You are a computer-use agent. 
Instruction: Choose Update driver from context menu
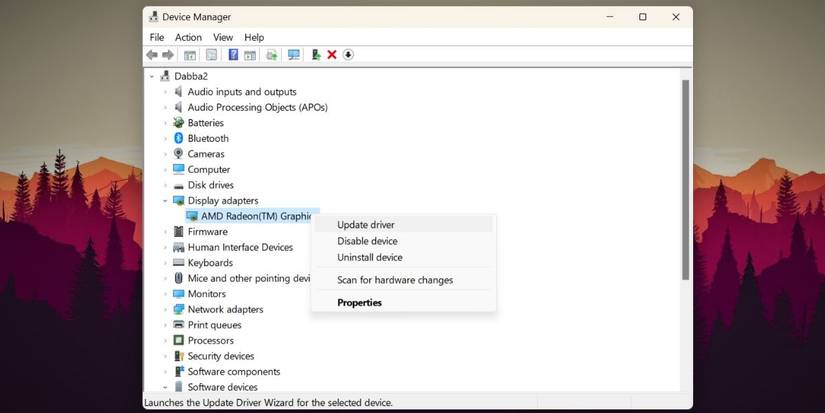point(403,225)
